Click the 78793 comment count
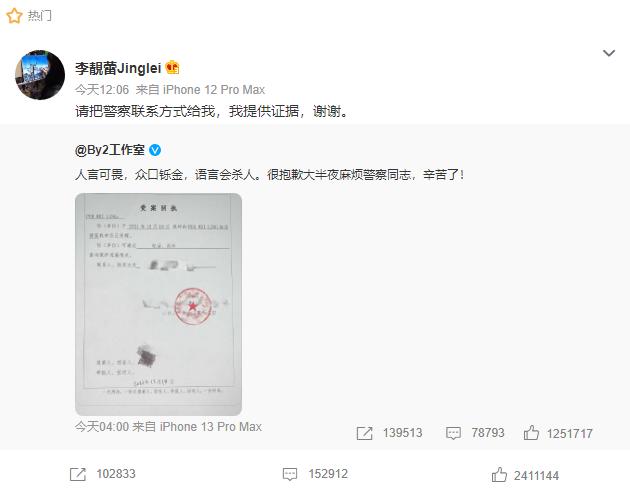The image size is (630, 493). click(x=488, y=433)
